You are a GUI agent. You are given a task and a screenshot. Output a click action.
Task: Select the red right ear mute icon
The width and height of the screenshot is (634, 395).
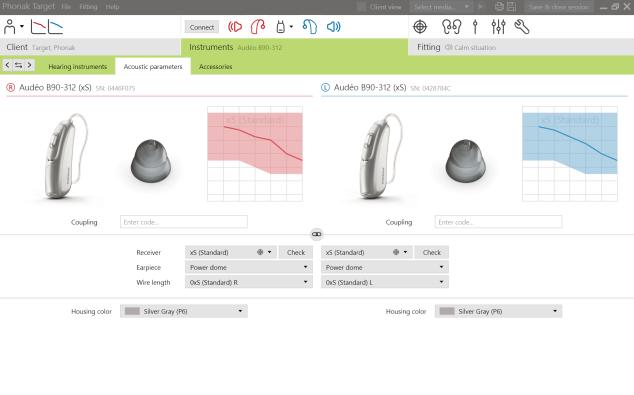(235, 27)
